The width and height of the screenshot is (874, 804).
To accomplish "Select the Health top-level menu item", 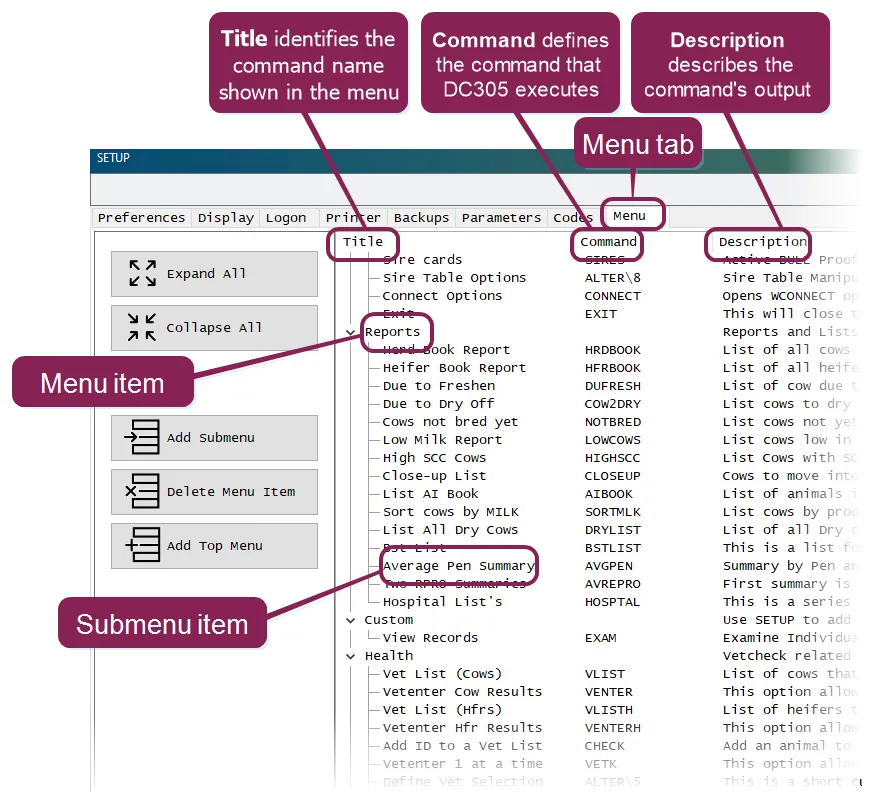I will 389,656.
